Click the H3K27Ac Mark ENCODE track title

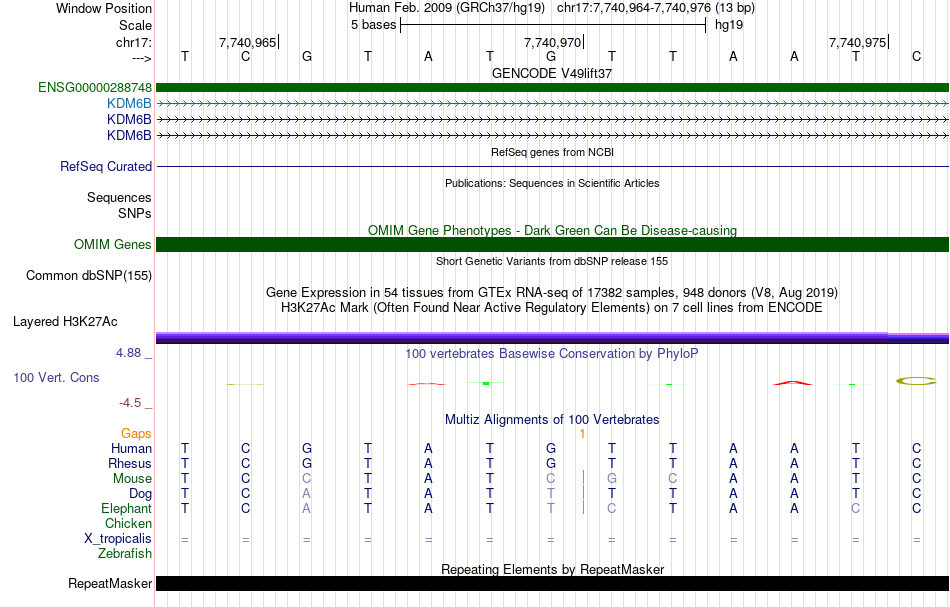[x=552, y=308]
